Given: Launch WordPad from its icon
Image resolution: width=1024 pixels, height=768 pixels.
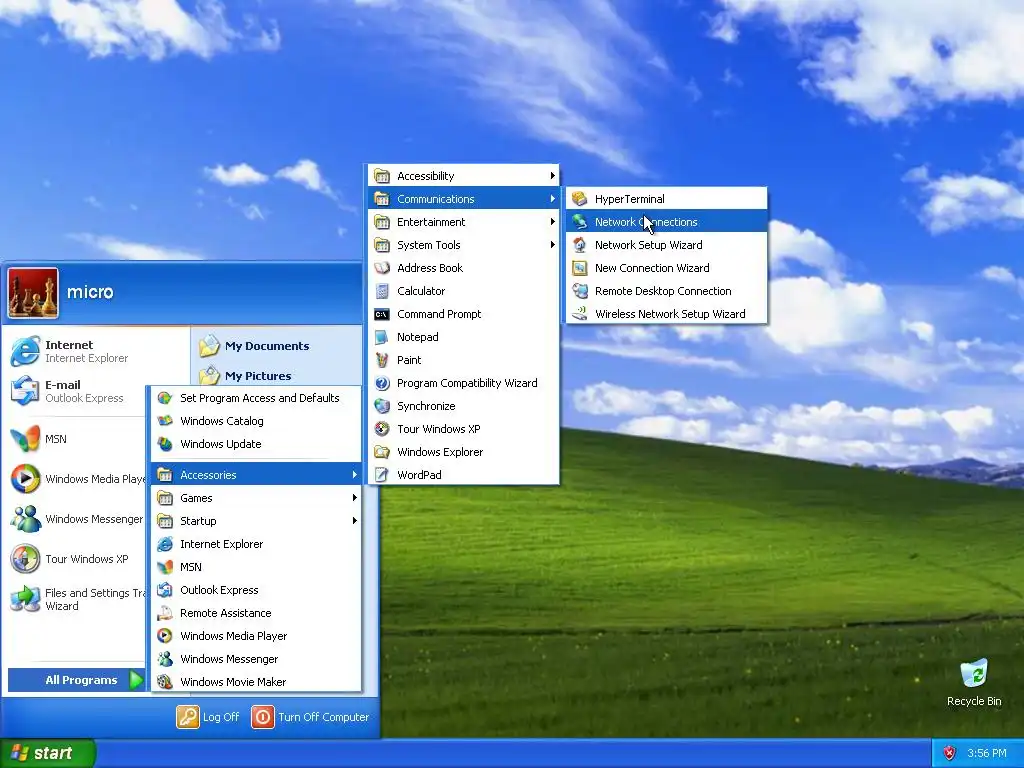Looking at the screenshot, I should click(382, 475).
